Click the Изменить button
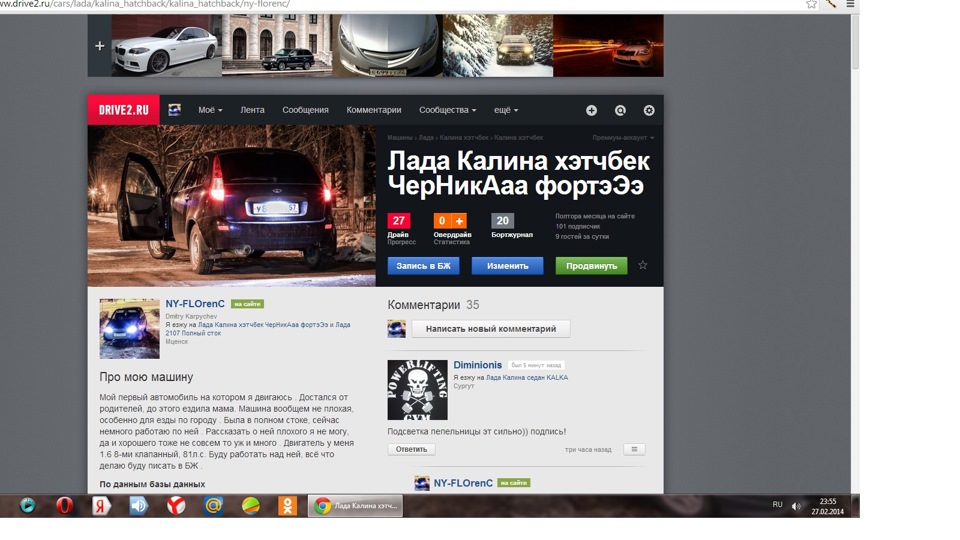Viewport: 960px width, 540px height. pos(508,266)
